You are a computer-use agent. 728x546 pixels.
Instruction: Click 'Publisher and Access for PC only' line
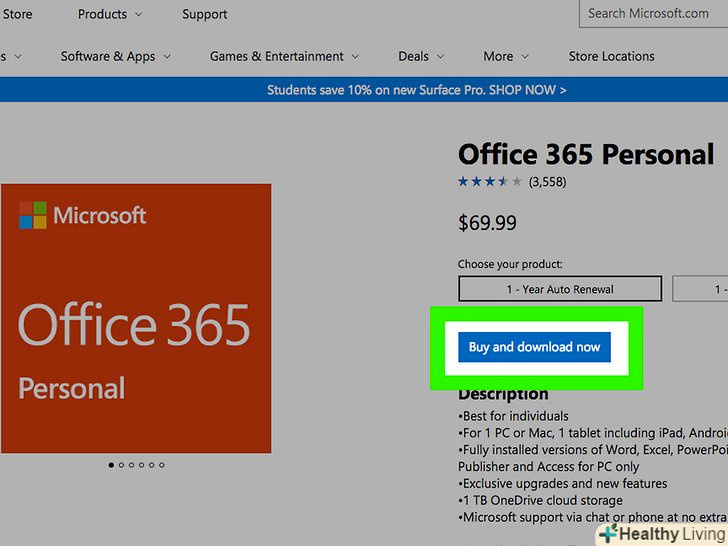tap(548, 466)
